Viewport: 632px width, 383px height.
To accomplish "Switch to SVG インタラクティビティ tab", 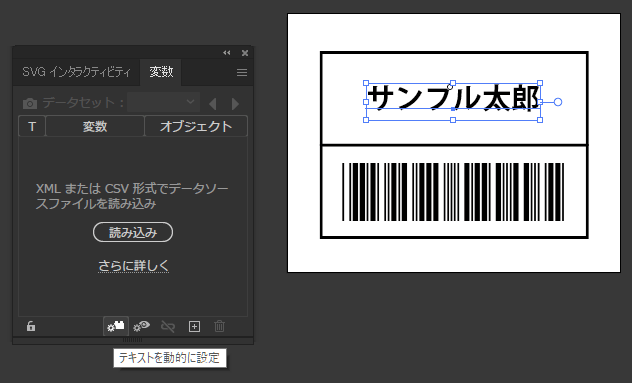I will [x=77, y=72].
